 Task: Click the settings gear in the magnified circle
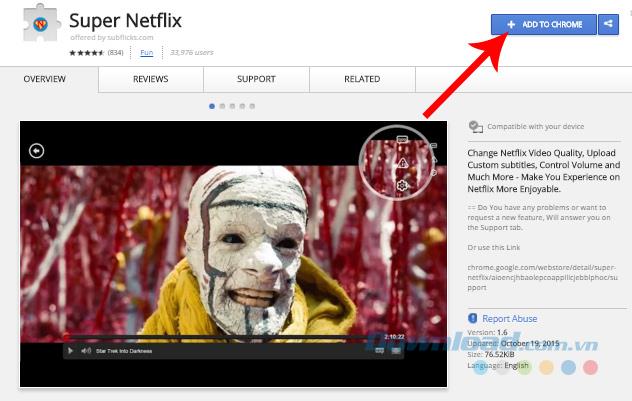tap(402, 185)
